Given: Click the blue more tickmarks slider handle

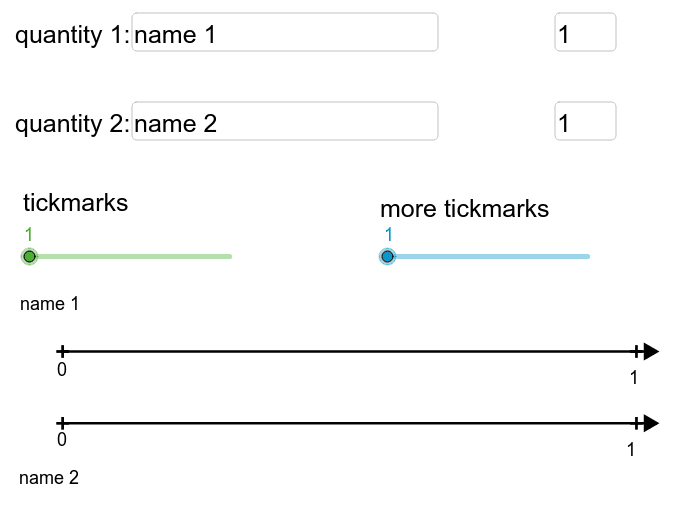Looking at the screenshot, I should [387, 257].
